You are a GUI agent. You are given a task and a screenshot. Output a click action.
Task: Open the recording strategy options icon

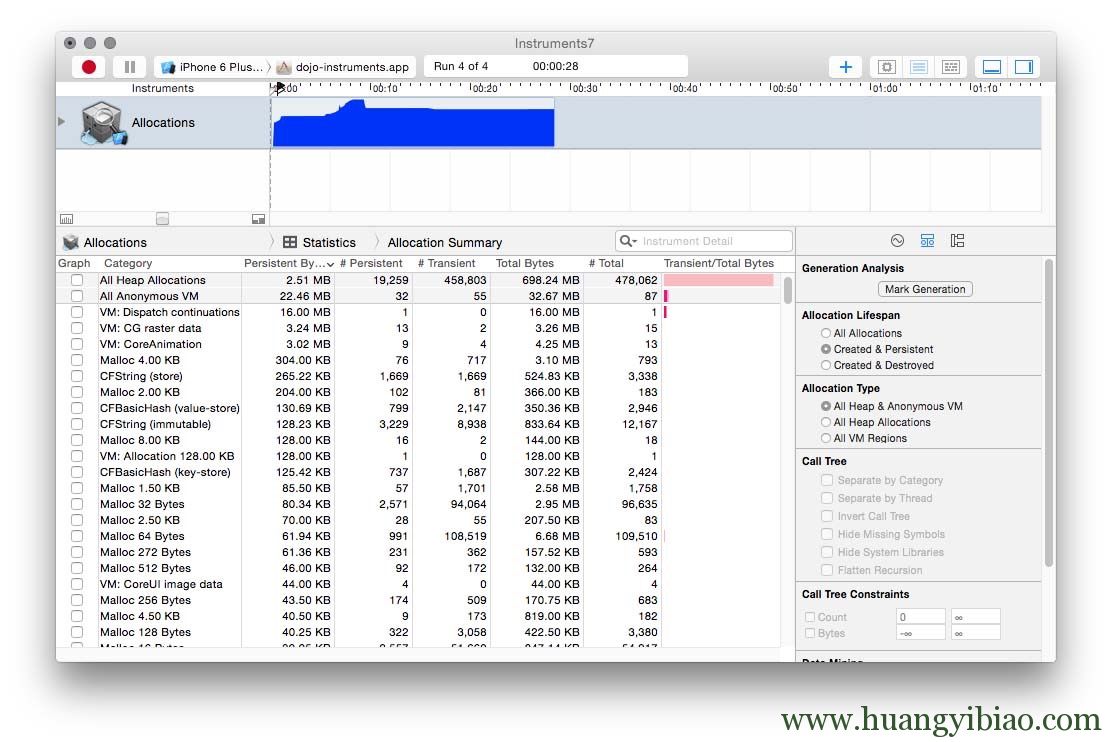(x=886, y=67)
